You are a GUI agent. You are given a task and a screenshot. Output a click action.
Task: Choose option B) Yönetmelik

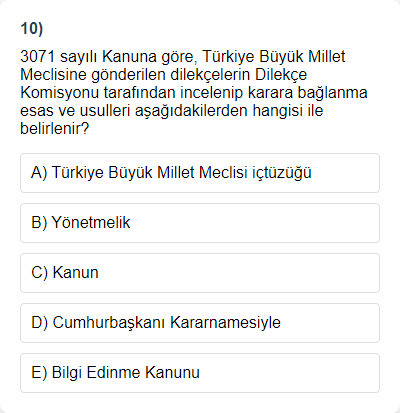200,223
